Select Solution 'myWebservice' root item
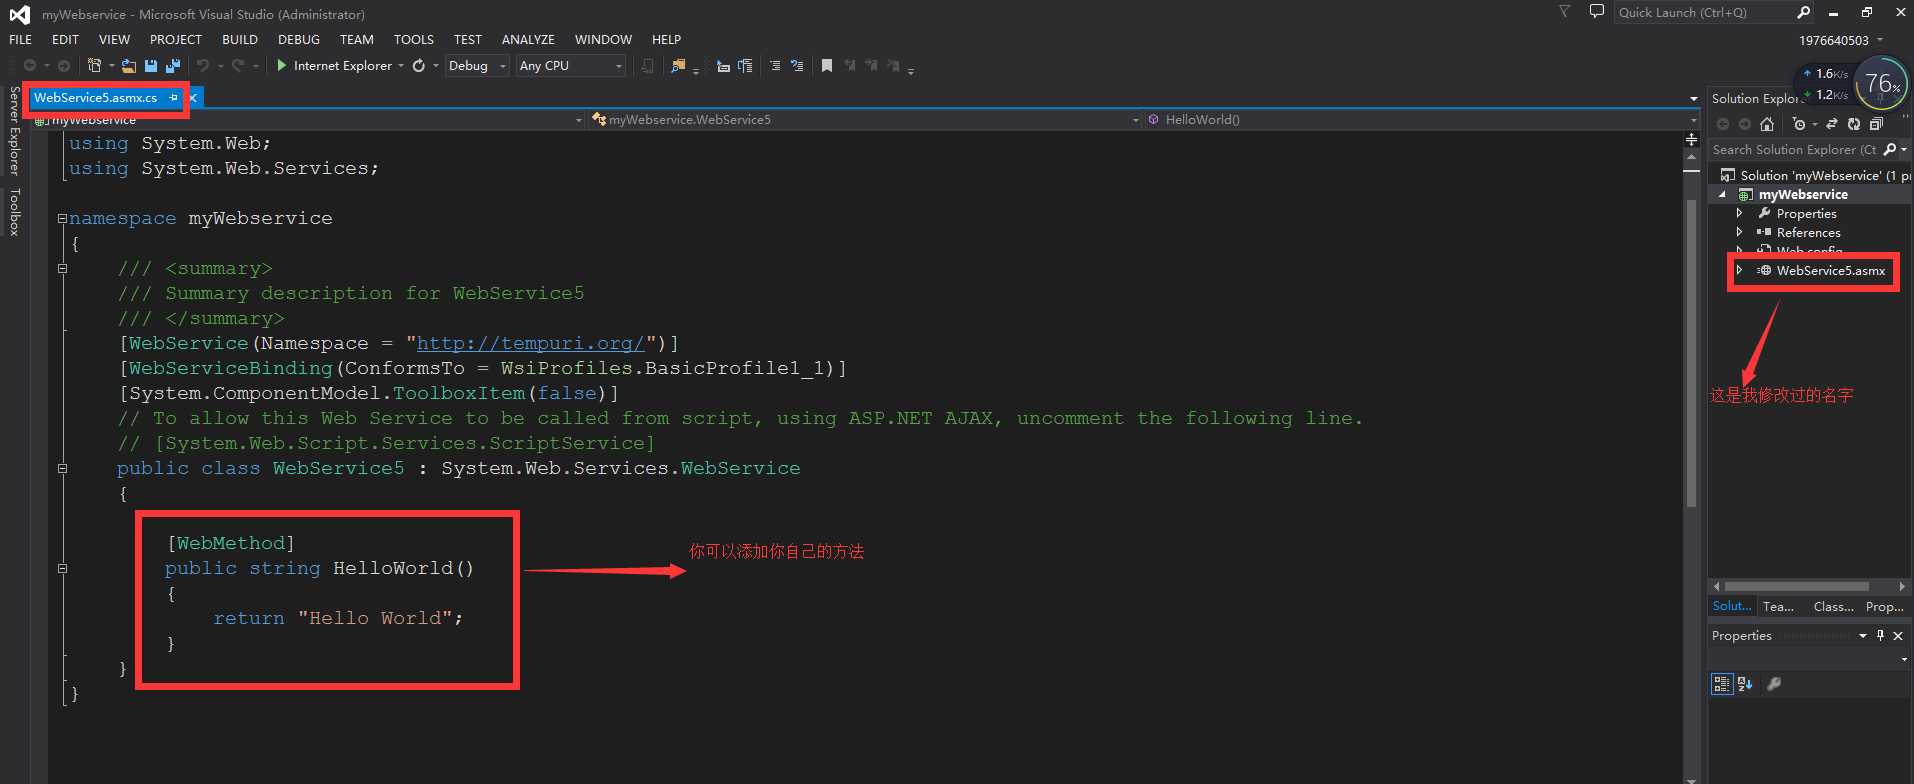Image resolution: width=1914 pixels, height=784 pixels. pyautogui.click(x=1815, y=175)
